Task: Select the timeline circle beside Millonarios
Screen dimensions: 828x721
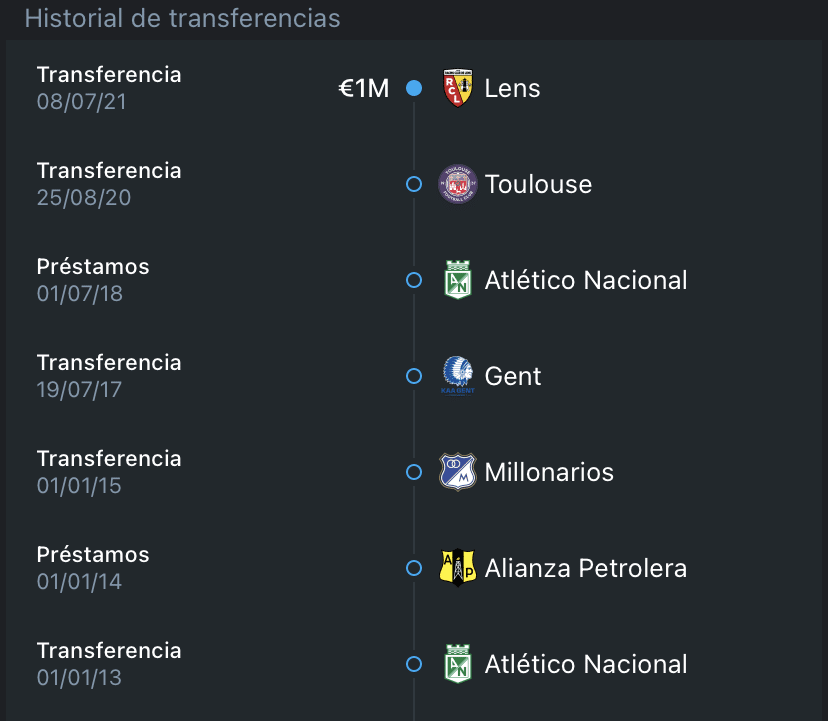Action: (x=413, y=472)
